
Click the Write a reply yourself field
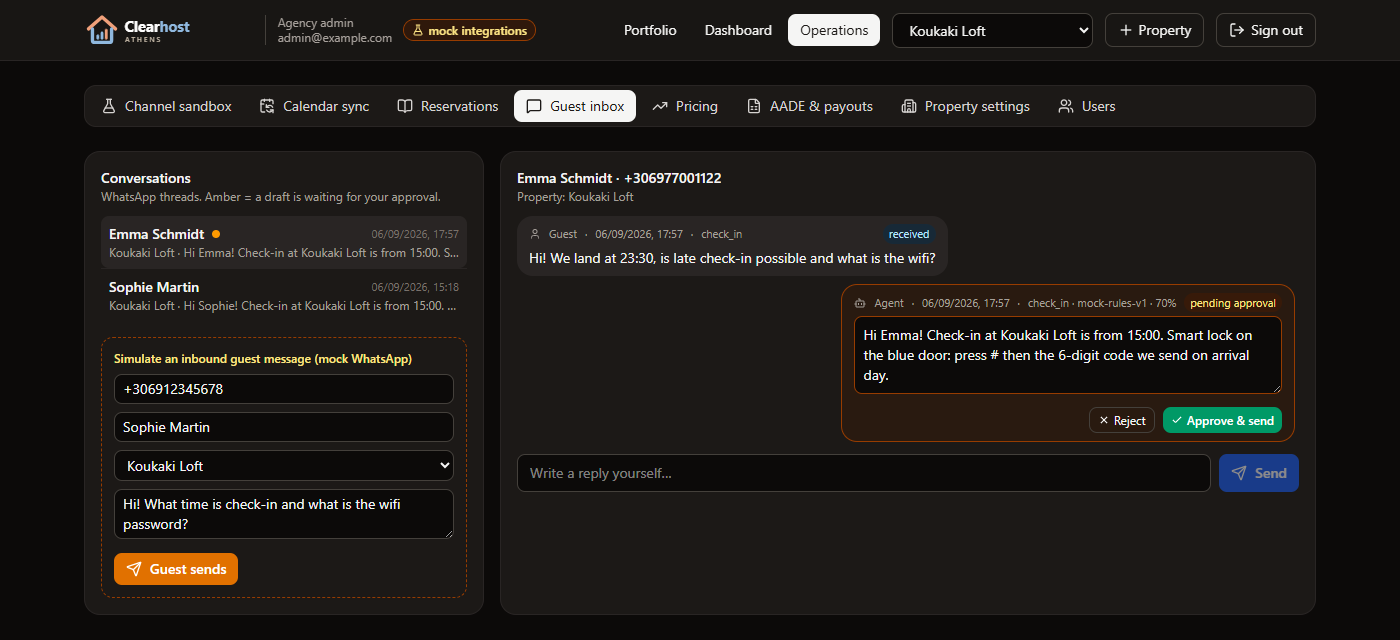tap(864, 473)
